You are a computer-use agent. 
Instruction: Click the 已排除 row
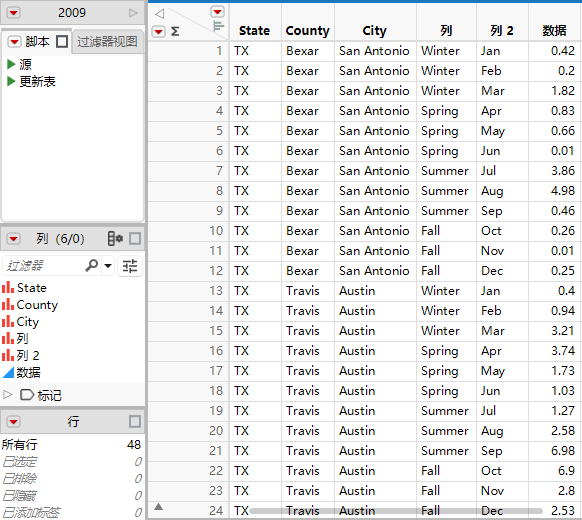pos(72,478)
